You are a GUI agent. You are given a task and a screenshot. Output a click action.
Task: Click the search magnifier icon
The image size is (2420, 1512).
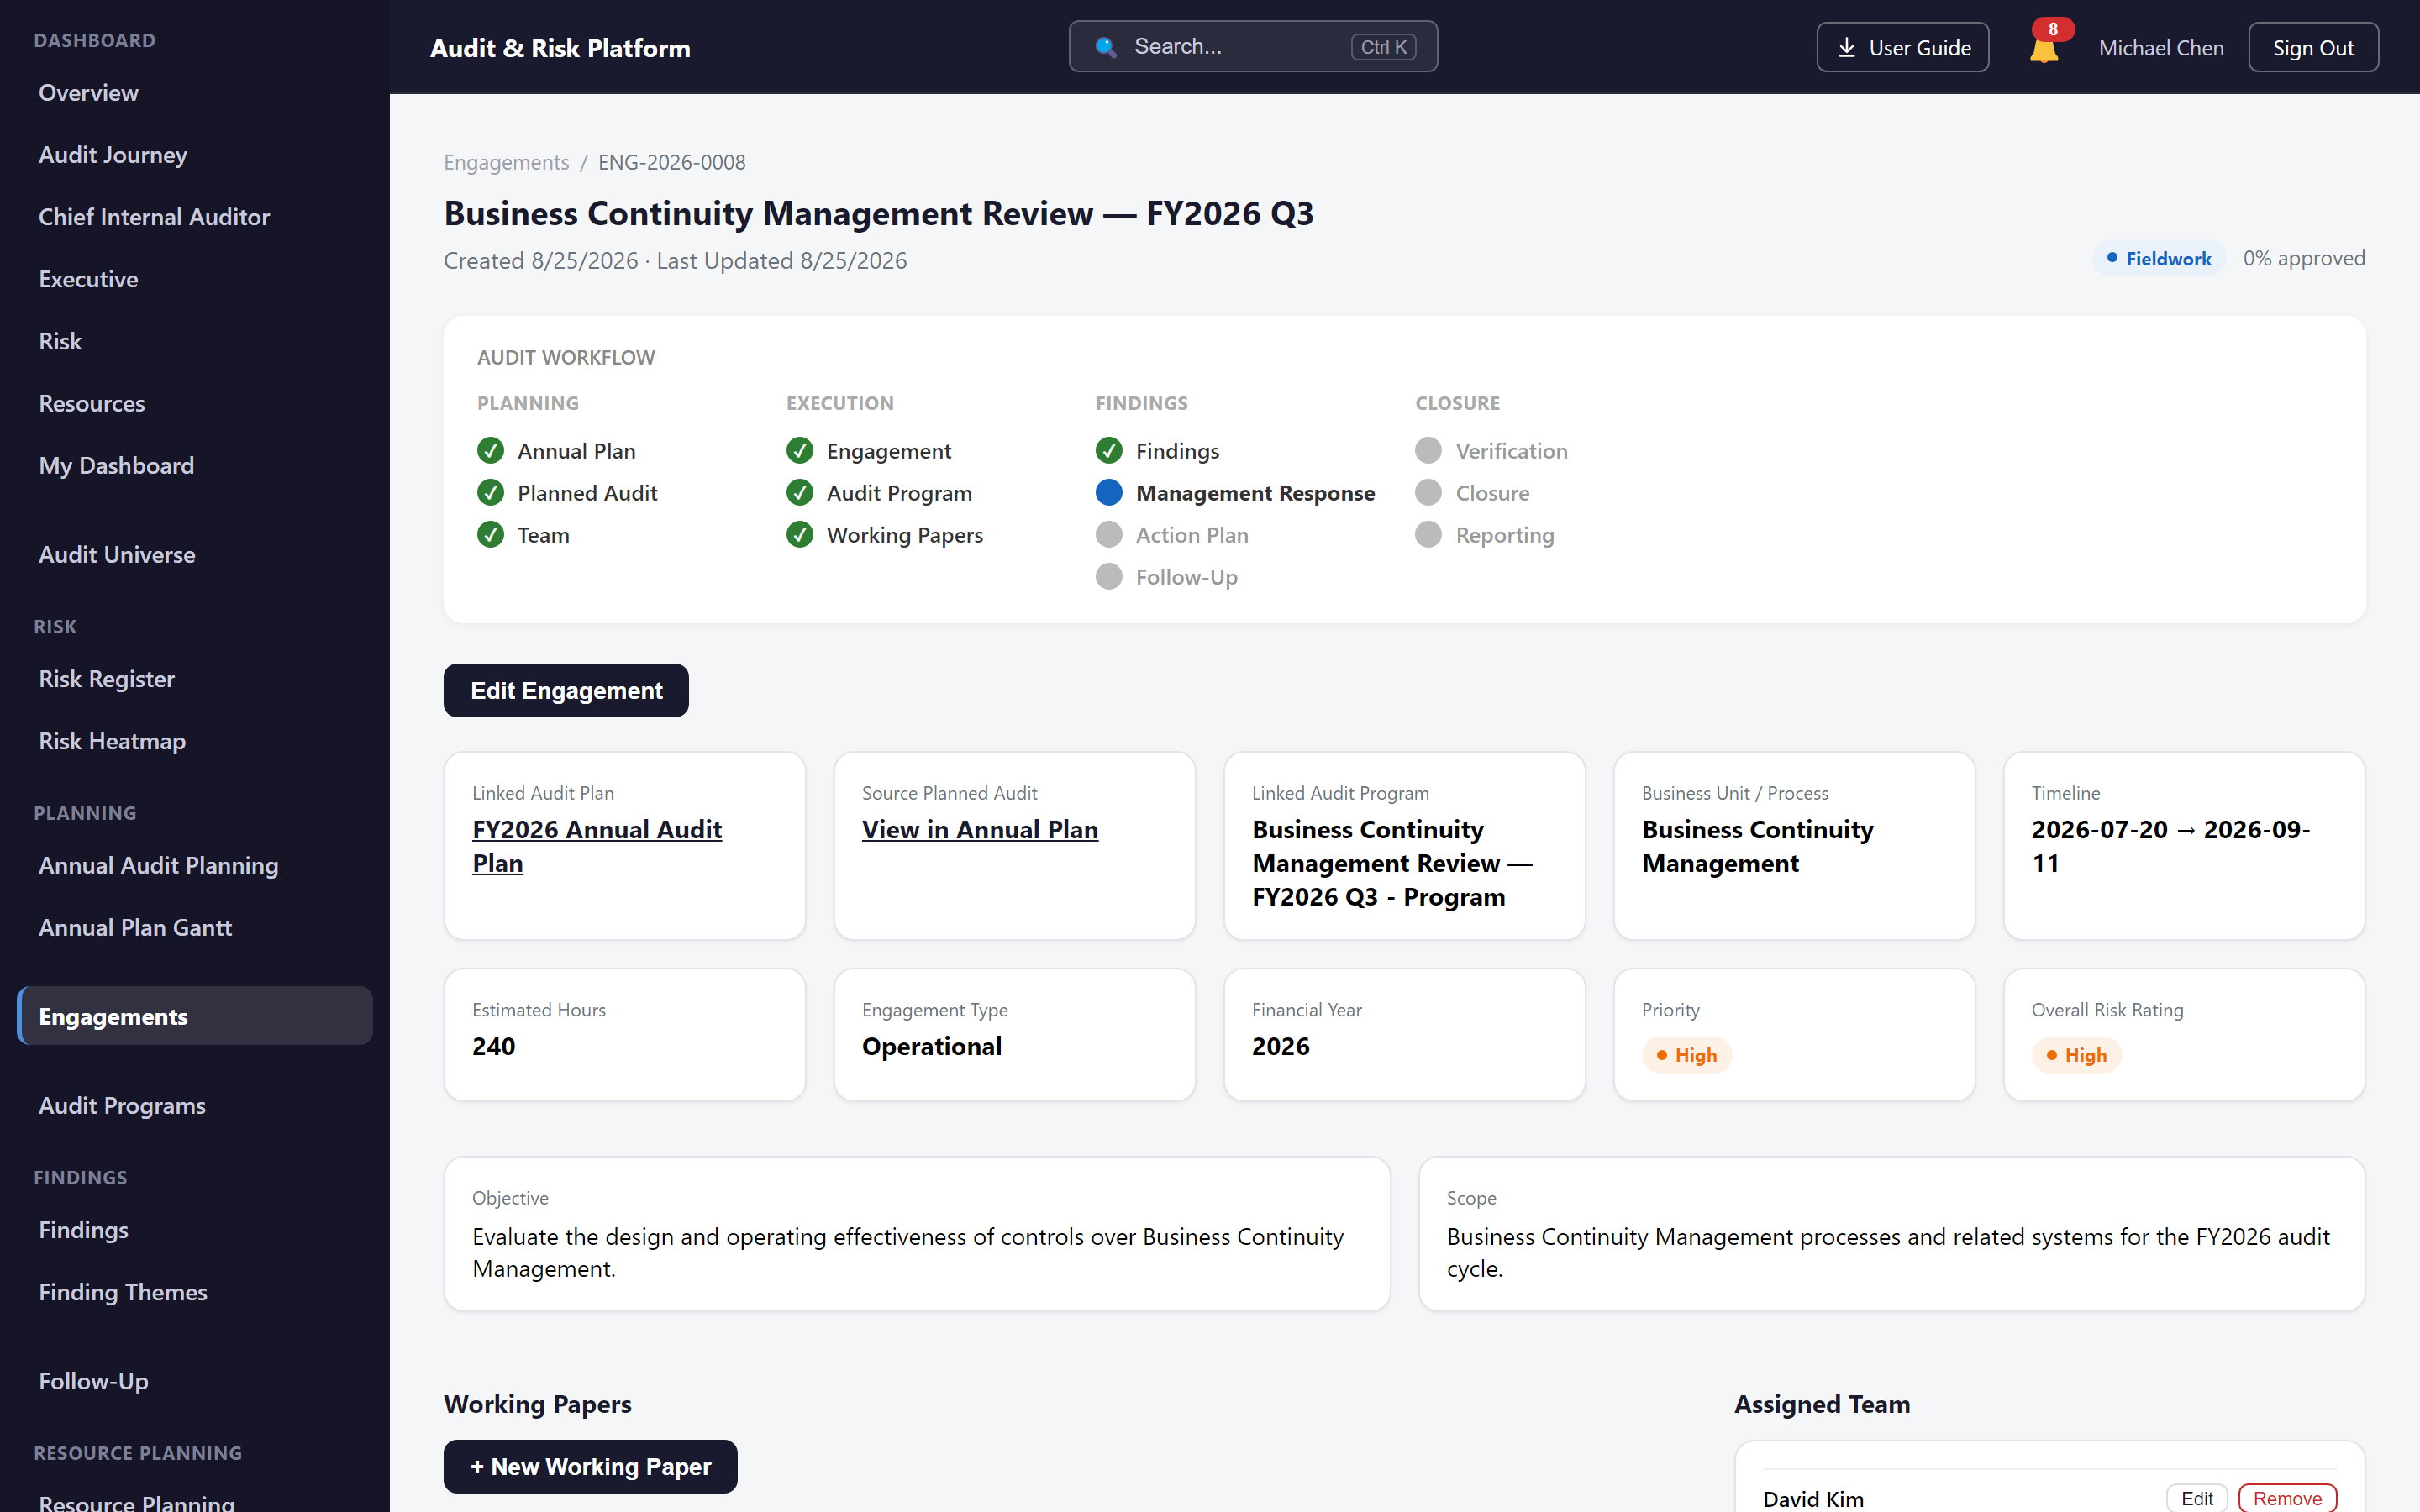click(x=1105, y=47)
